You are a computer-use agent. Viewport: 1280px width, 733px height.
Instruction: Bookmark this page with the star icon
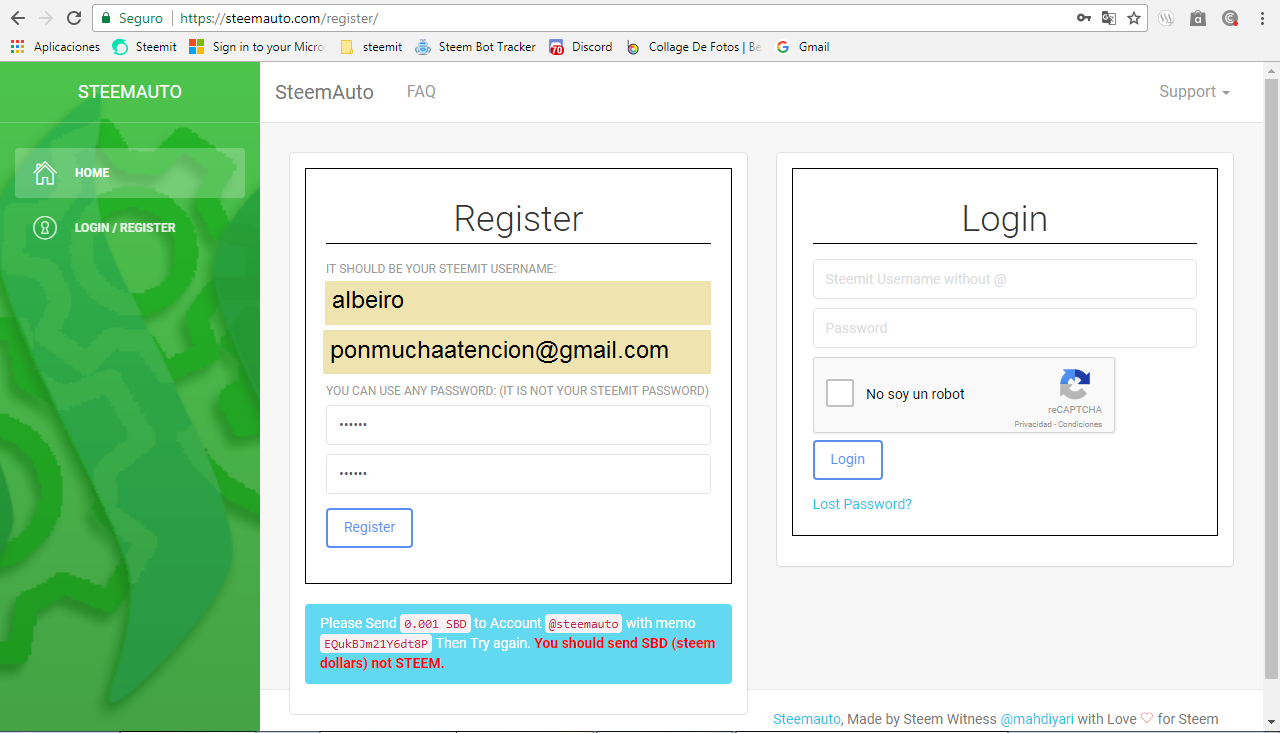click(x=1134, y=18)
